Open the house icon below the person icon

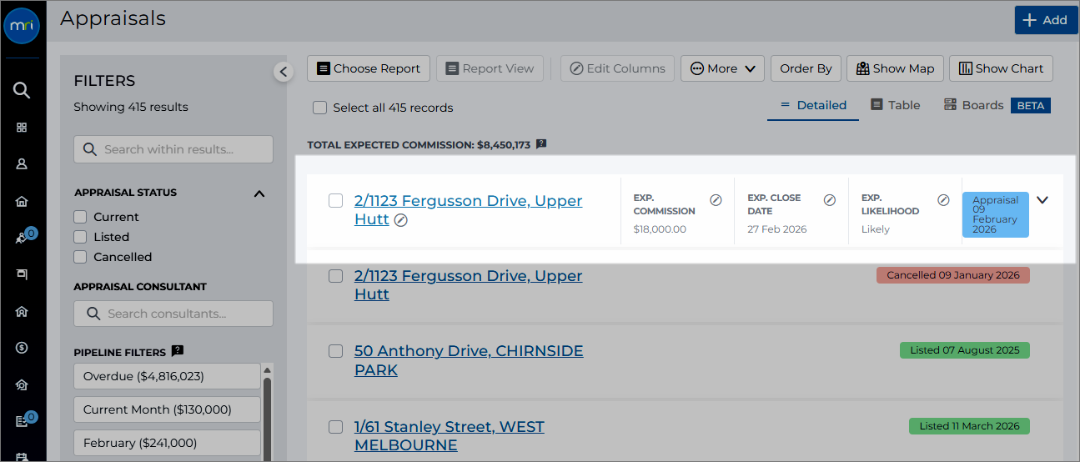pos(22,201)
